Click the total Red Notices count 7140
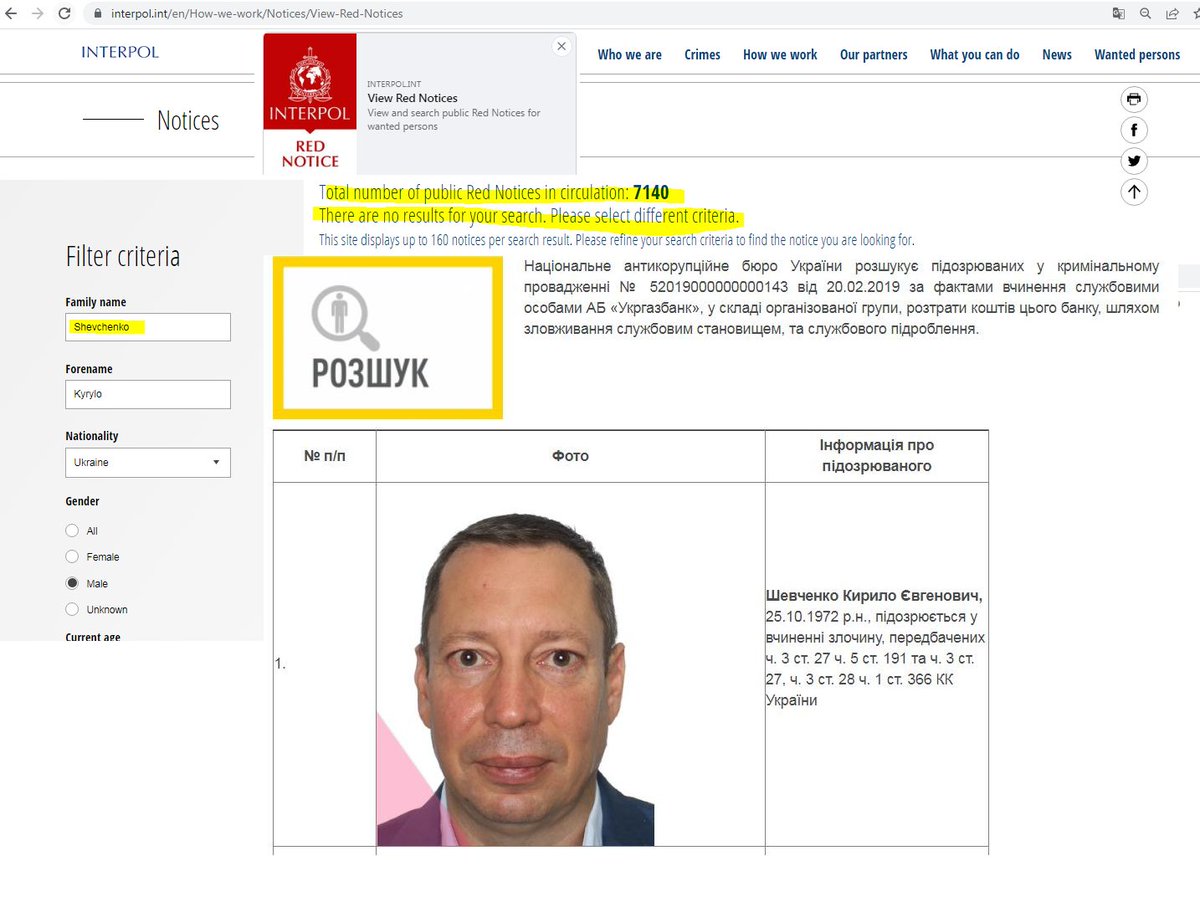Screen dimensions: 1200x907 [x=651, y=193]
